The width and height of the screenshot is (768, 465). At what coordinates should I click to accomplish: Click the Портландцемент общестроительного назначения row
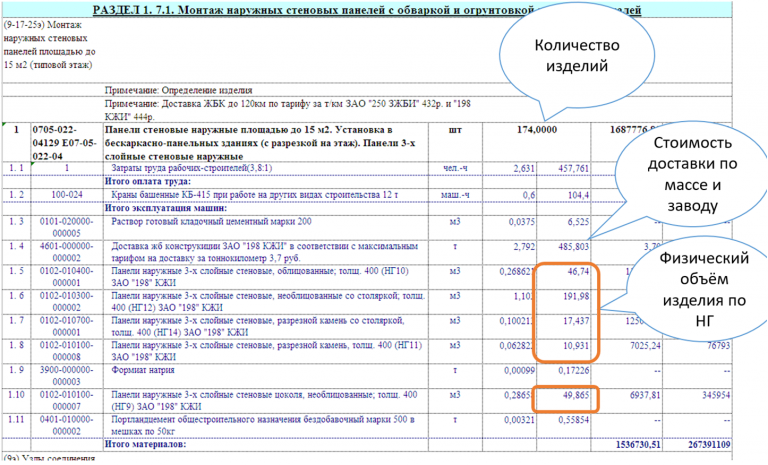[366, 426]
